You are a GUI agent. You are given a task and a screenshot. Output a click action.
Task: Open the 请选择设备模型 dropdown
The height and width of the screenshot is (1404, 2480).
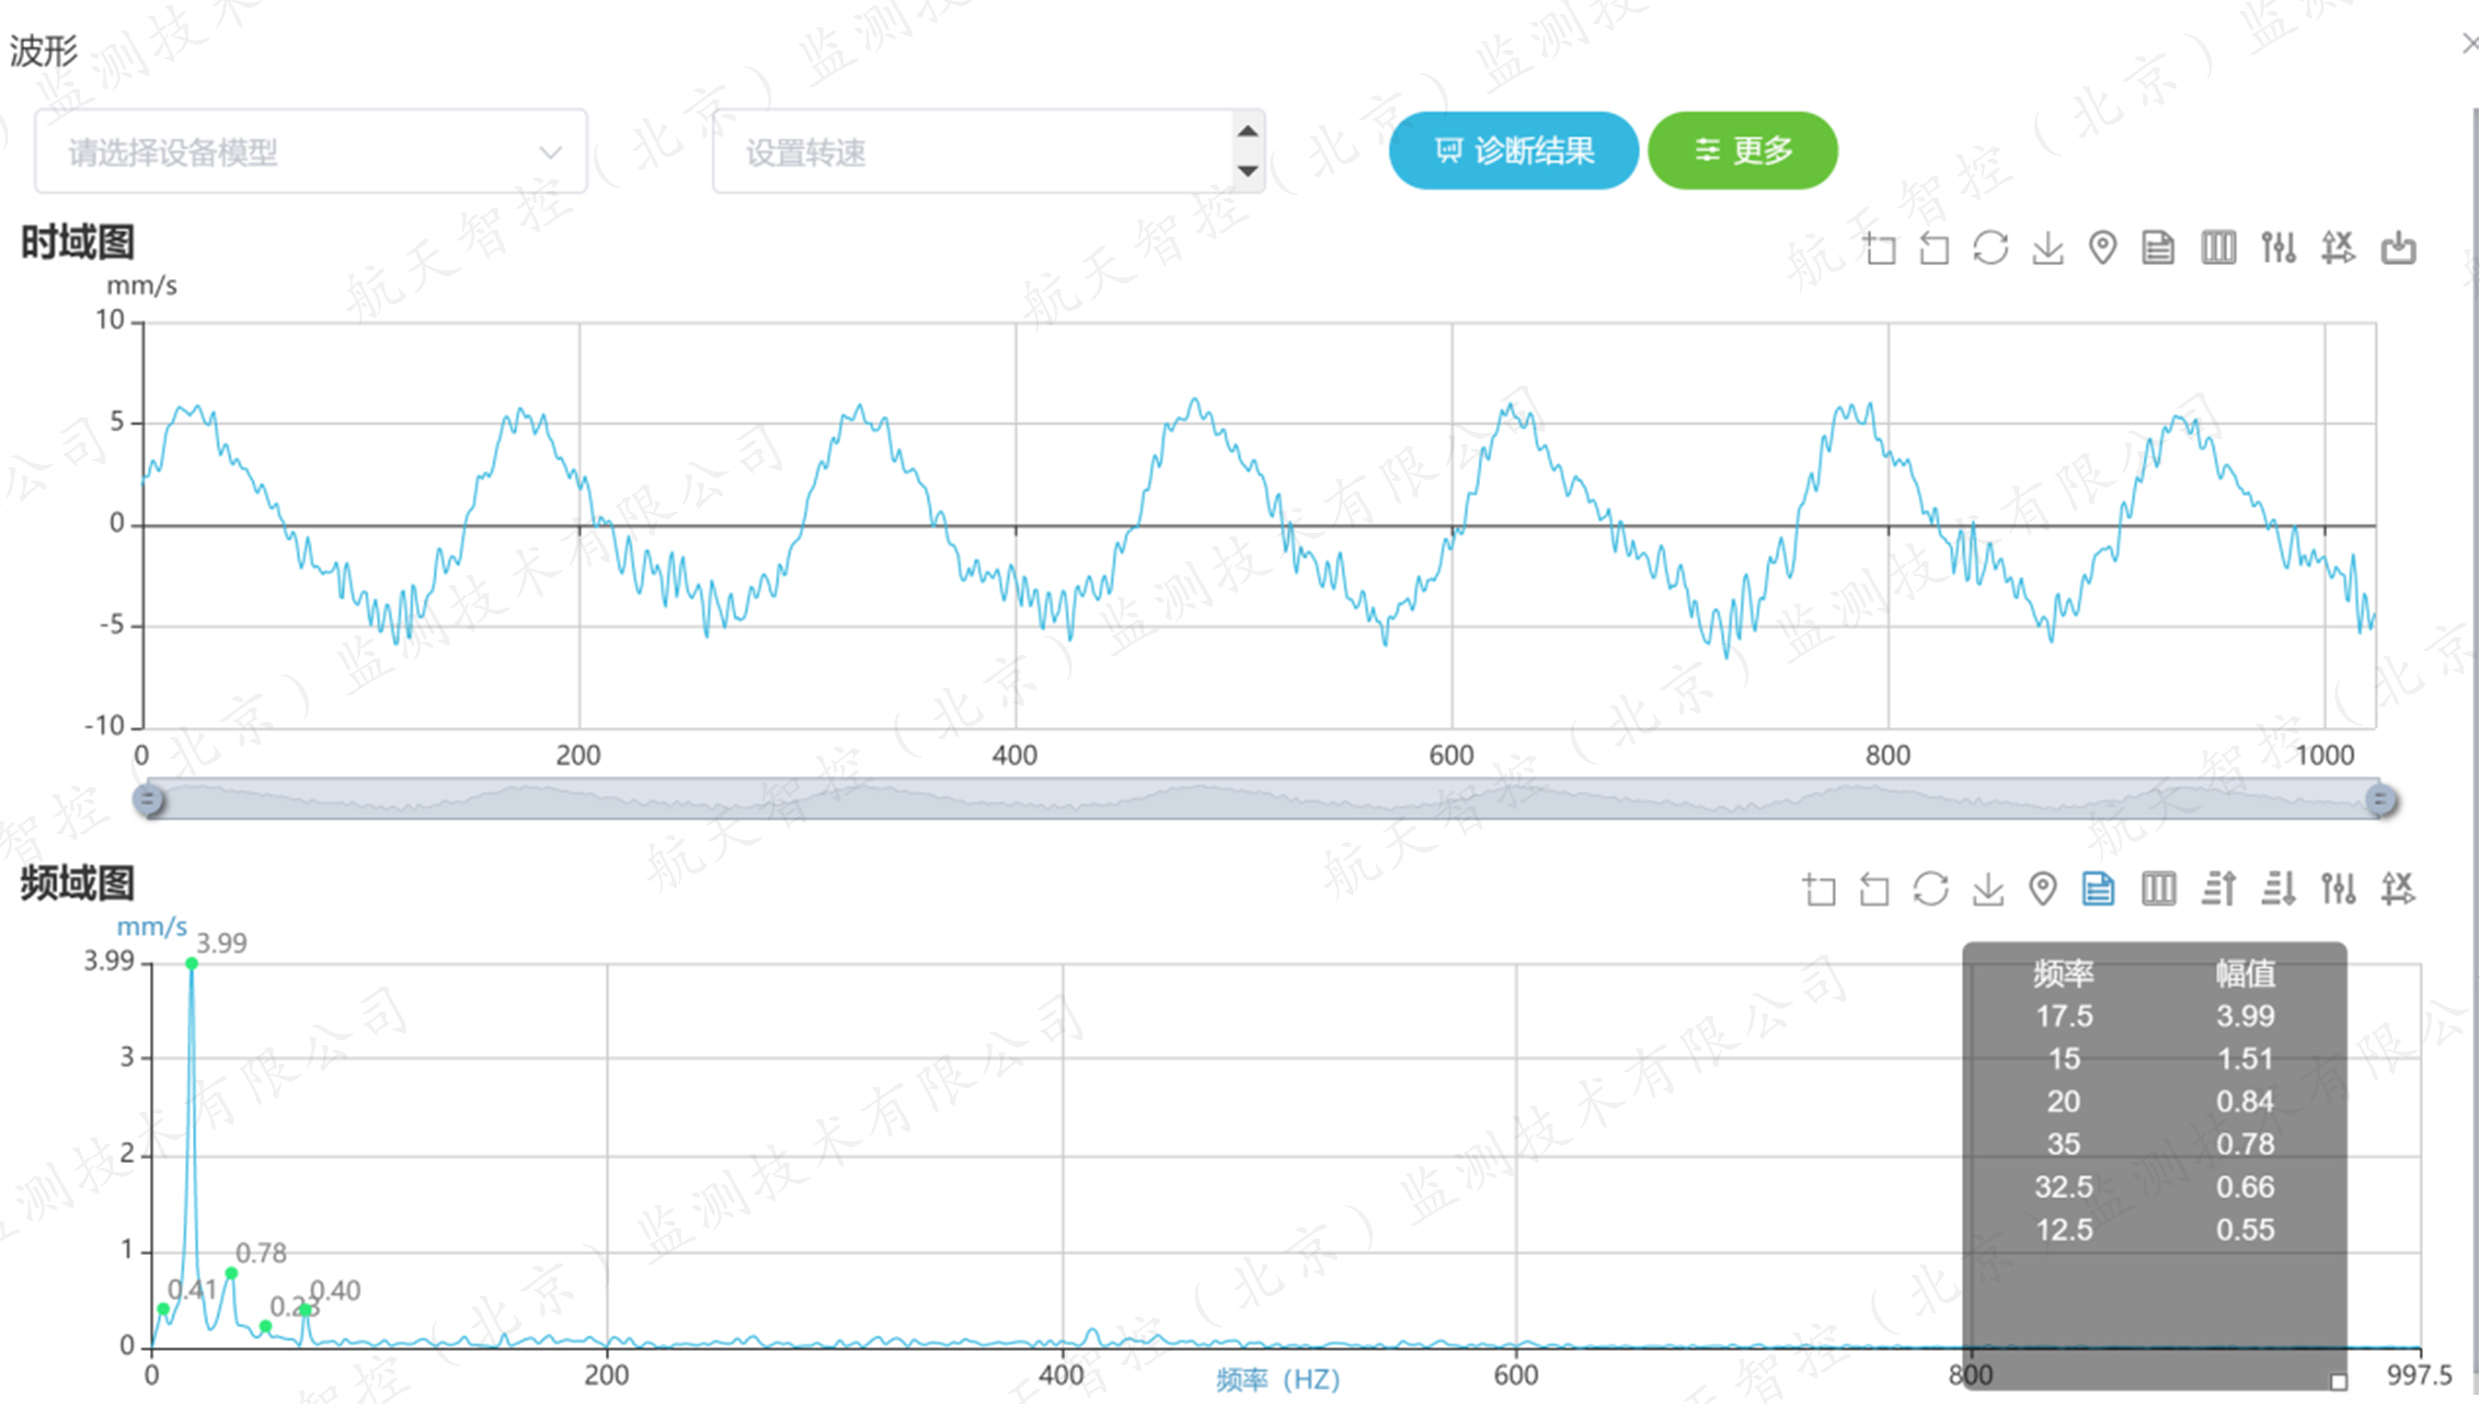[x=311, y=152]
